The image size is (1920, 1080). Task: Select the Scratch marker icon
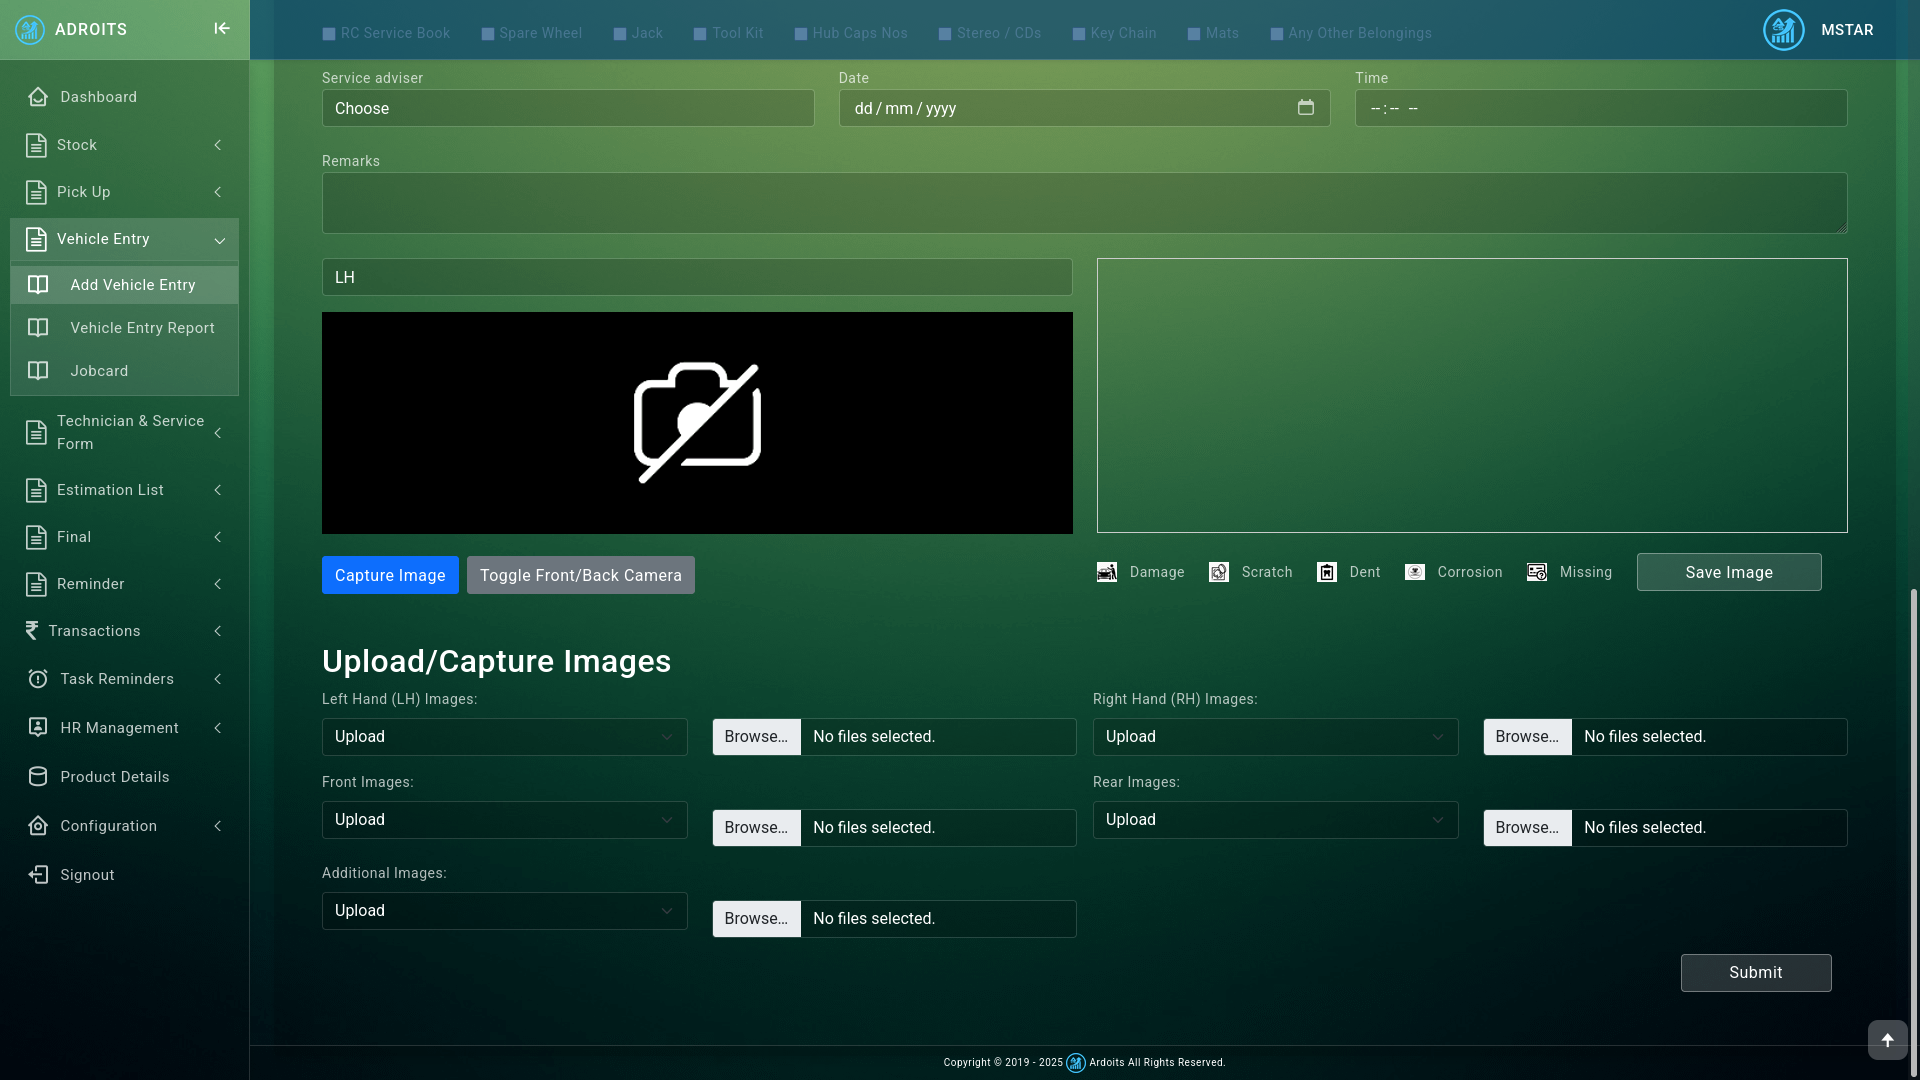(1219, 572)
